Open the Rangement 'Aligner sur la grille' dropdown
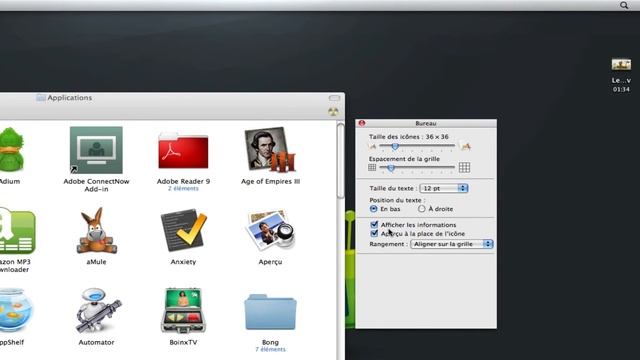This screenshot has height=360, width=640. point(452,244)
